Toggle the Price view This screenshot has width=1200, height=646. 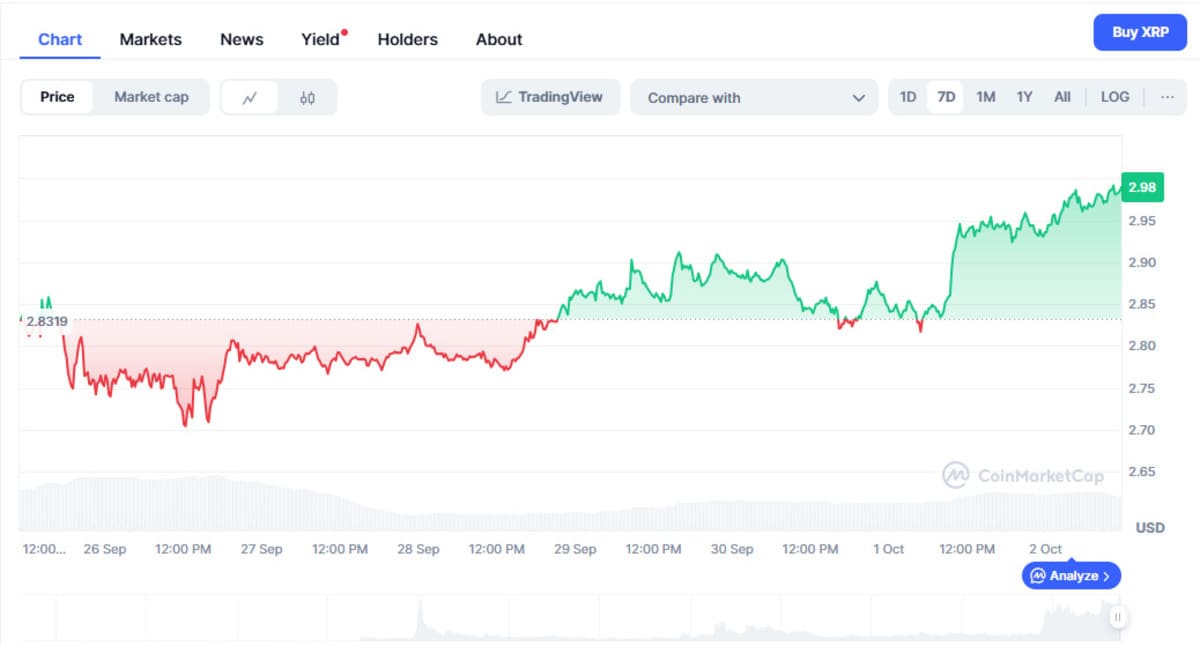[x=57, y=97]
